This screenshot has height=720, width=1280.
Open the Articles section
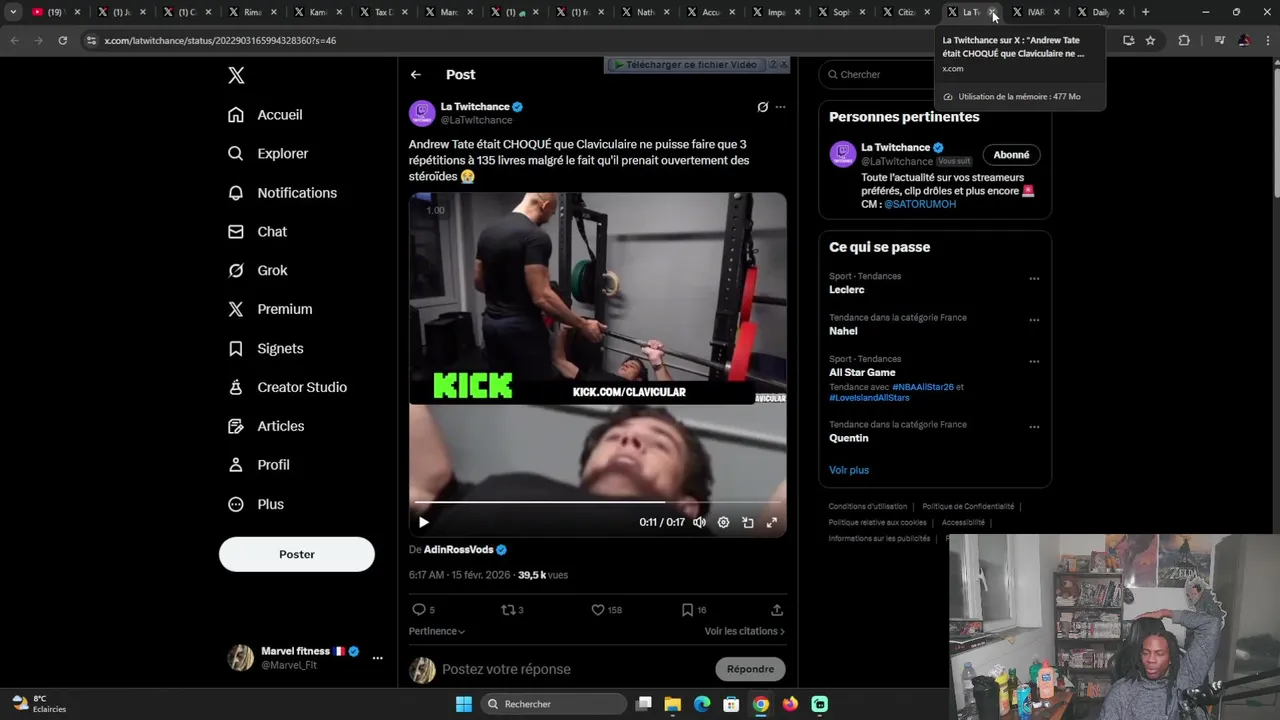[x=266, y=427]
